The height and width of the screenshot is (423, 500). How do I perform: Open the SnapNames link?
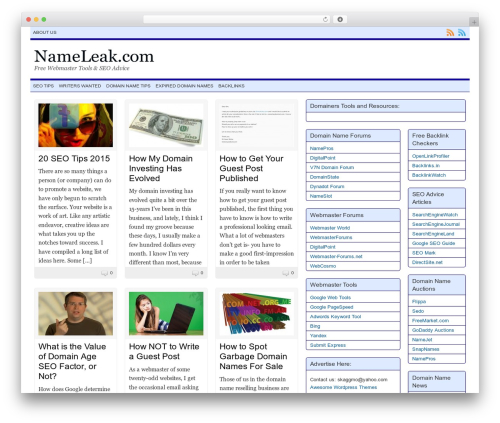point(426,349)
